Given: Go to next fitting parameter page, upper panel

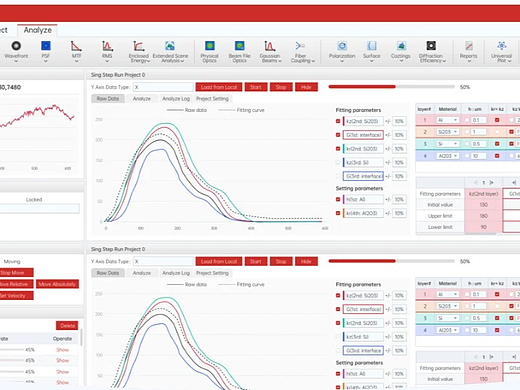Looking at the screenshot, I should coord(491,182).
